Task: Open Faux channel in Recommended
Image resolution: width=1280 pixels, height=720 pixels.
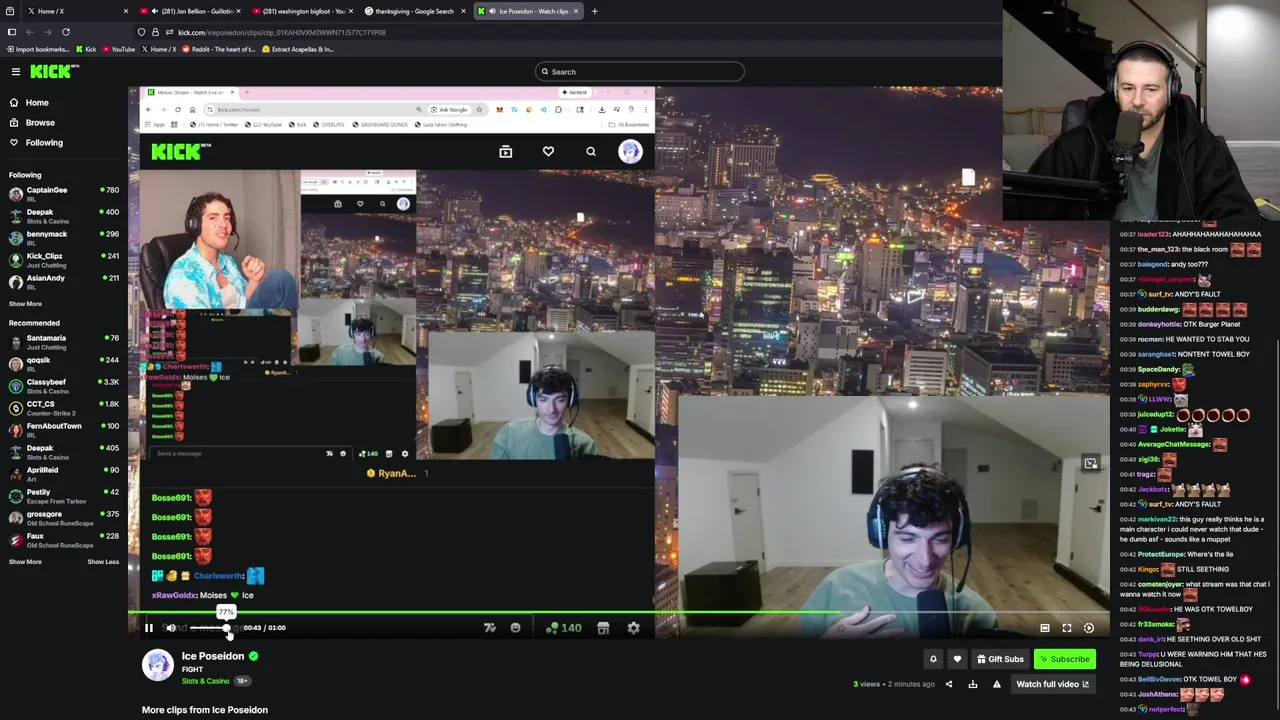Action: 64,540
